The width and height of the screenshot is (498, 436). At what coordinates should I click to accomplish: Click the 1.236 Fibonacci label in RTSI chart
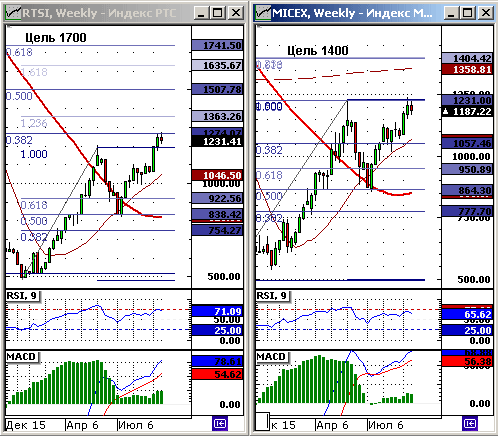[34, 123]
